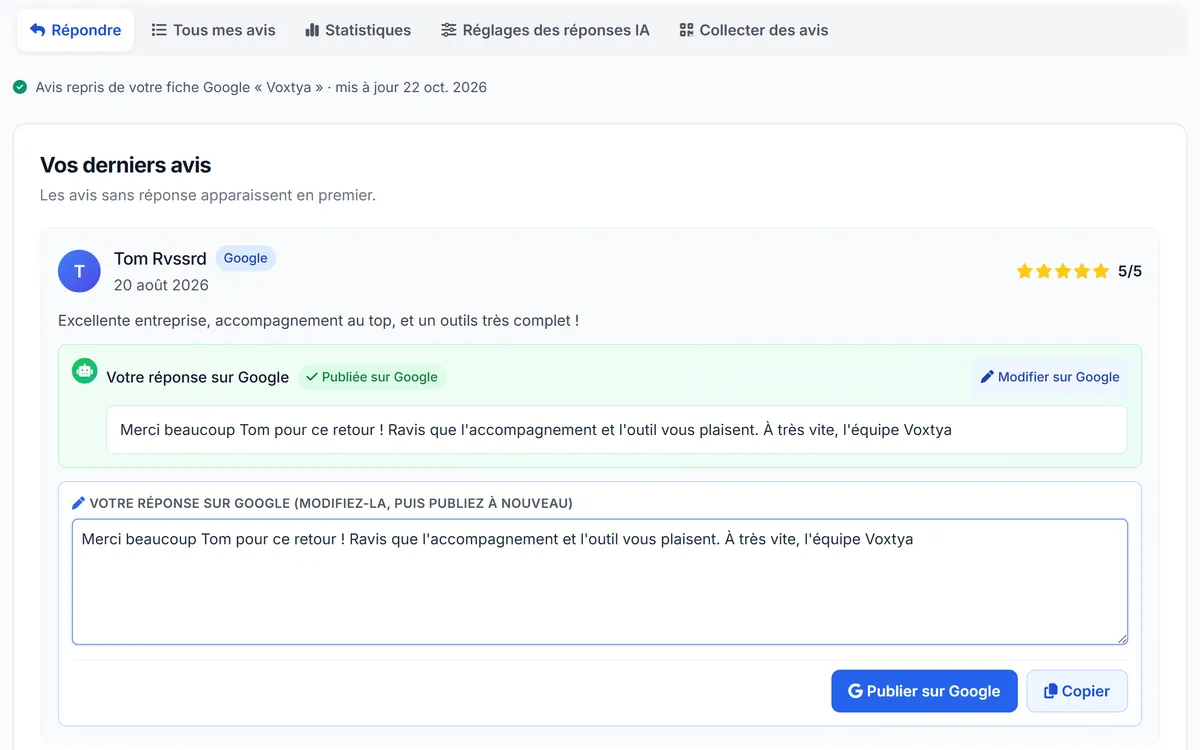The height and width of the screenshot is (750, 1200).
Task: Click the Publiée sur Google badge
Action: 371,377
